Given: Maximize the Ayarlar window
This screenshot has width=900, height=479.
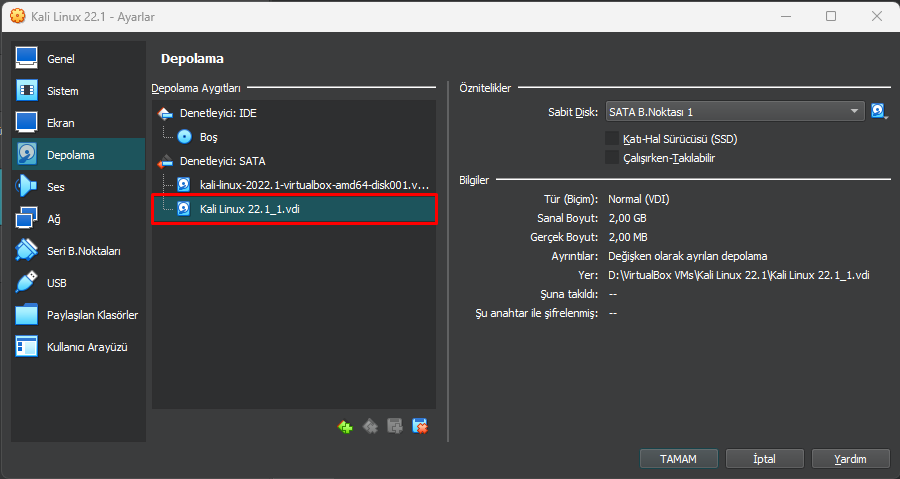Looking at the screenshot, I should 831,16.
